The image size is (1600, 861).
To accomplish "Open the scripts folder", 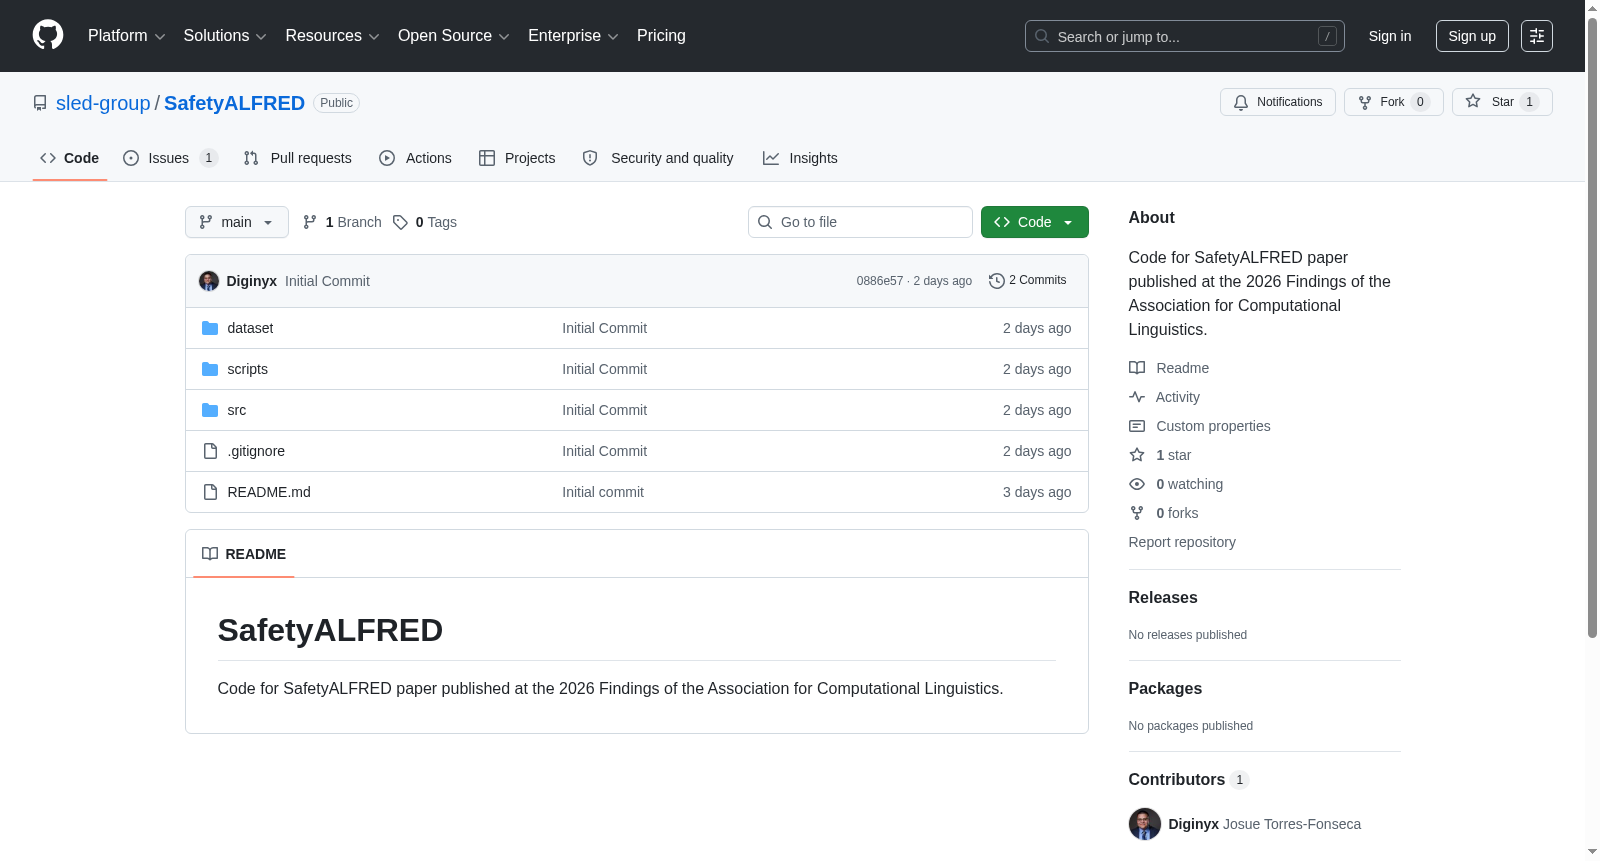I will pyautogui.click(x=247, y=369).
